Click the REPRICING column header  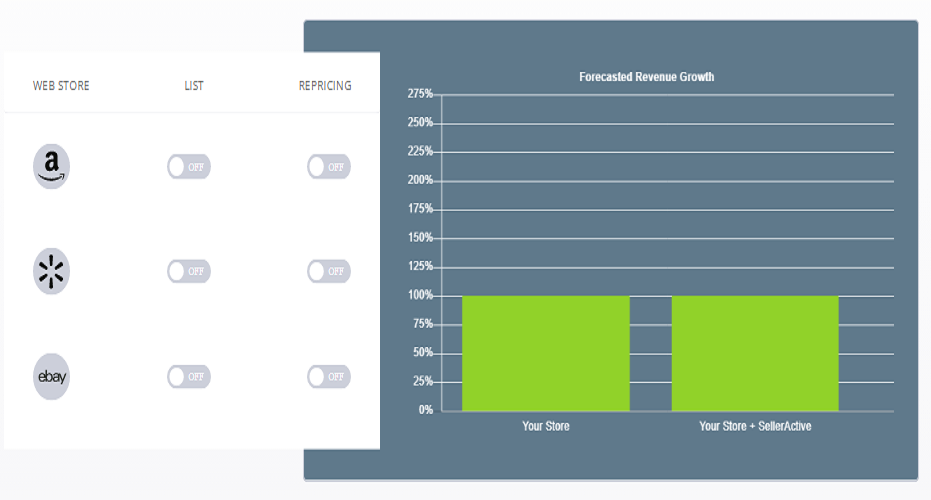(325, 86)
